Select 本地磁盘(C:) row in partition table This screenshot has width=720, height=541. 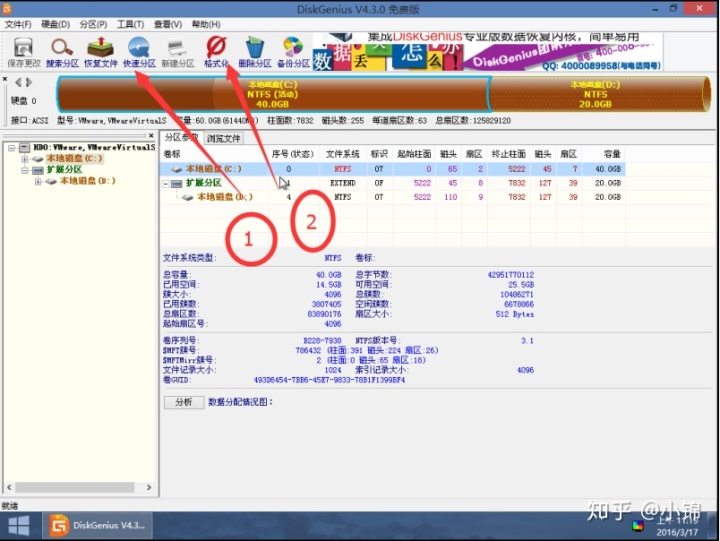[x=393, y=169]
